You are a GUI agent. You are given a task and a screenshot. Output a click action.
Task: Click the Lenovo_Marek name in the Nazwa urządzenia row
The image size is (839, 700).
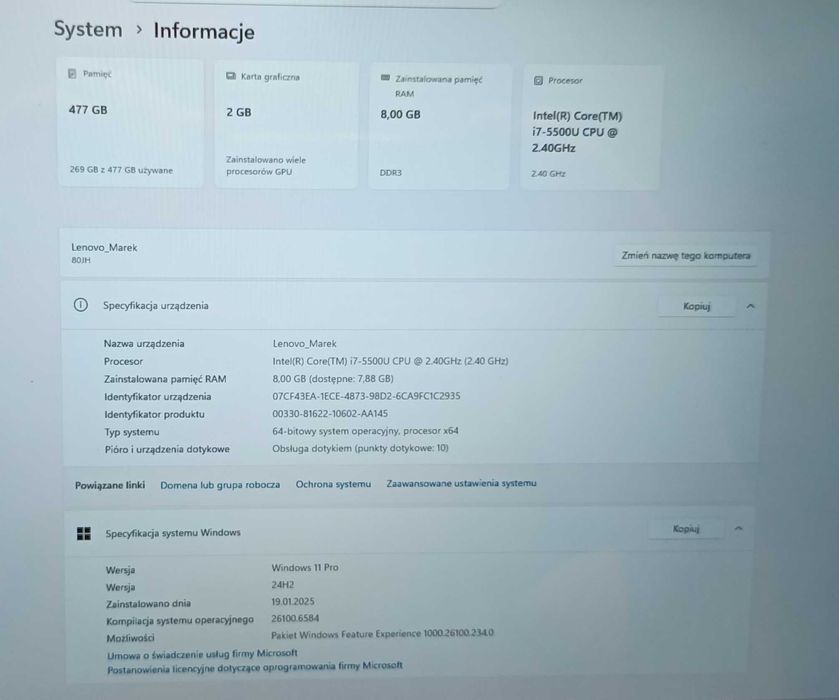[304, 344]
